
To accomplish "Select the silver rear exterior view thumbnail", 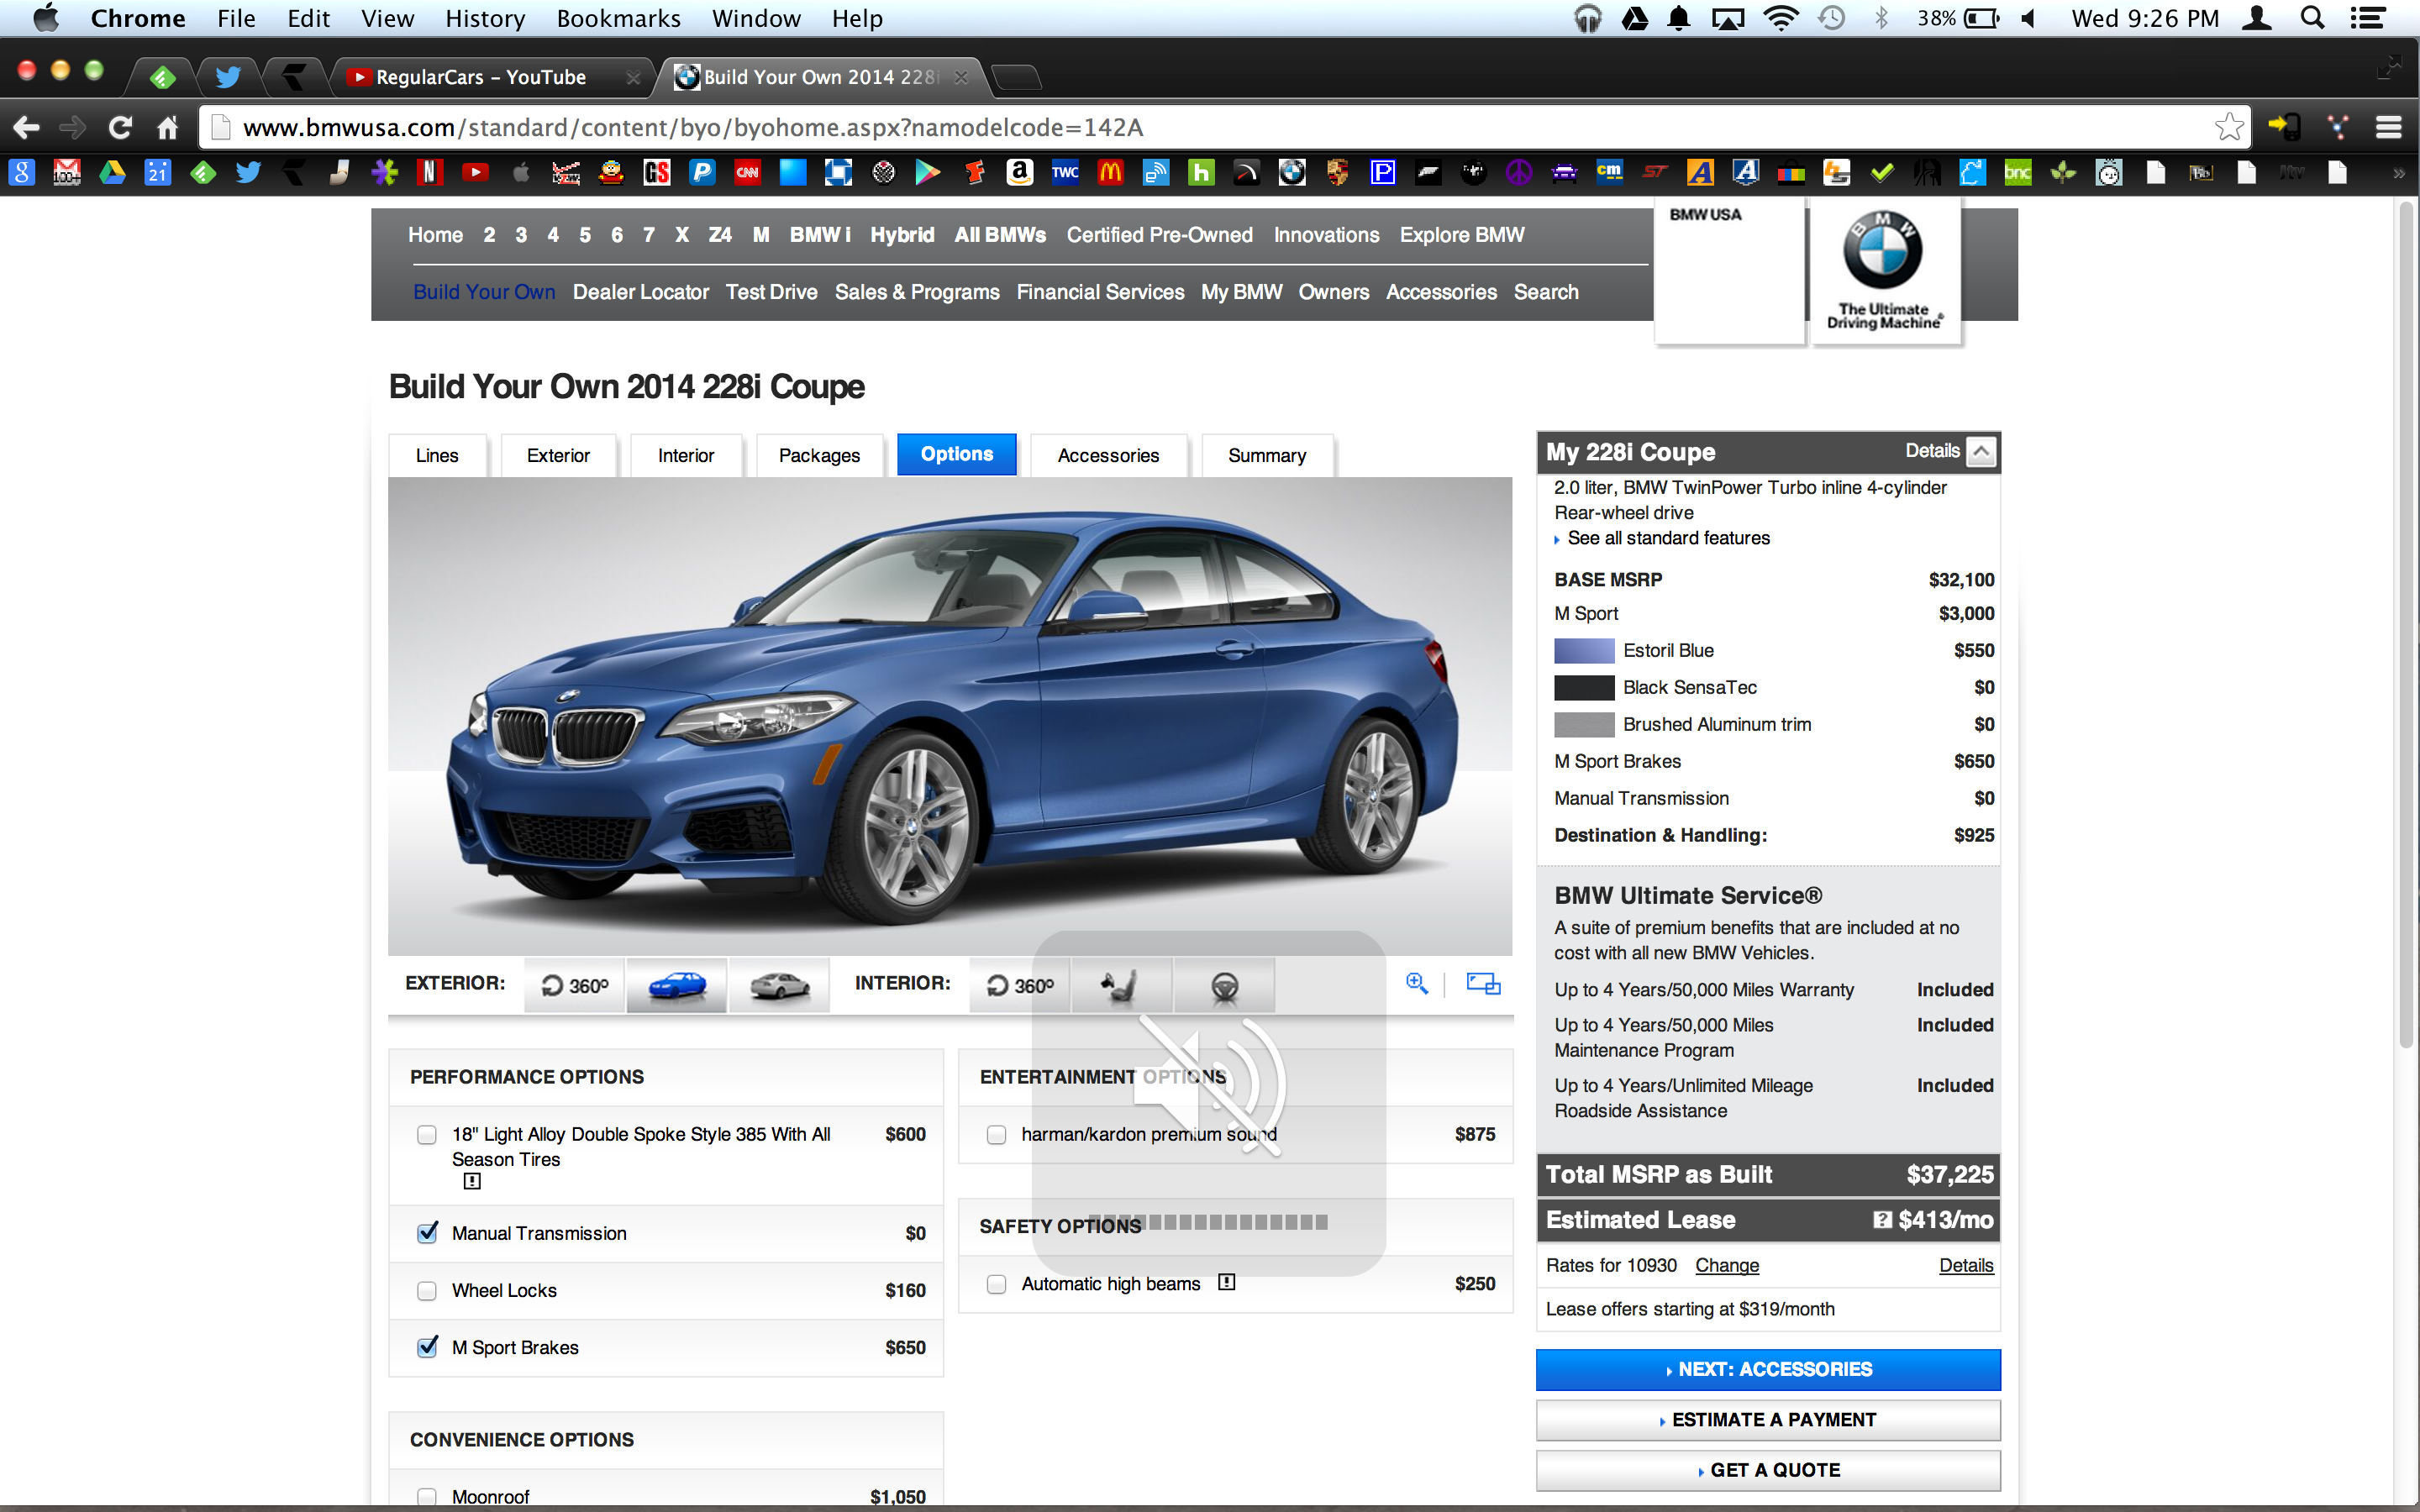I will (779, 985).
